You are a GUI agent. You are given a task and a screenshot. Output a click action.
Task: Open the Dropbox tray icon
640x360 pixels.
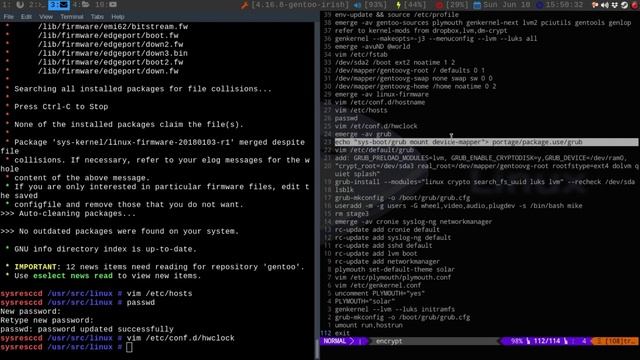[614, 5]
